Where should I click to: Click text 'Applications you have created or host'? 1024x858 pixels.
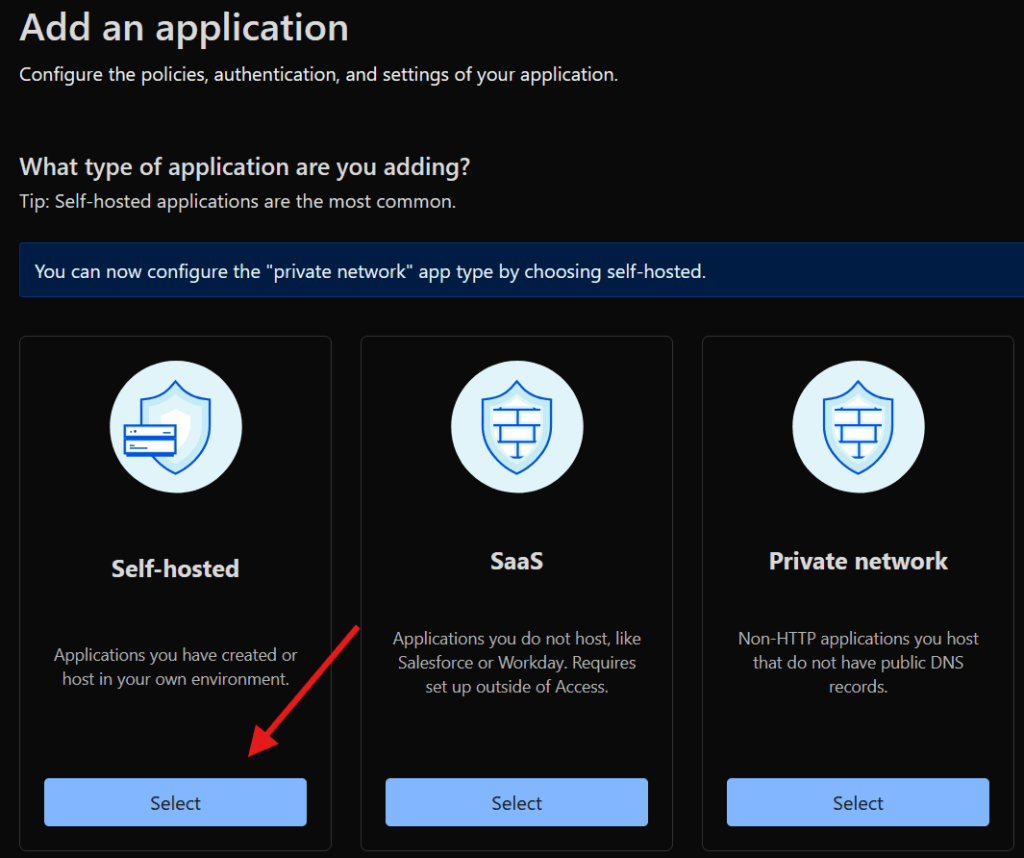click(x=175, y=667)
